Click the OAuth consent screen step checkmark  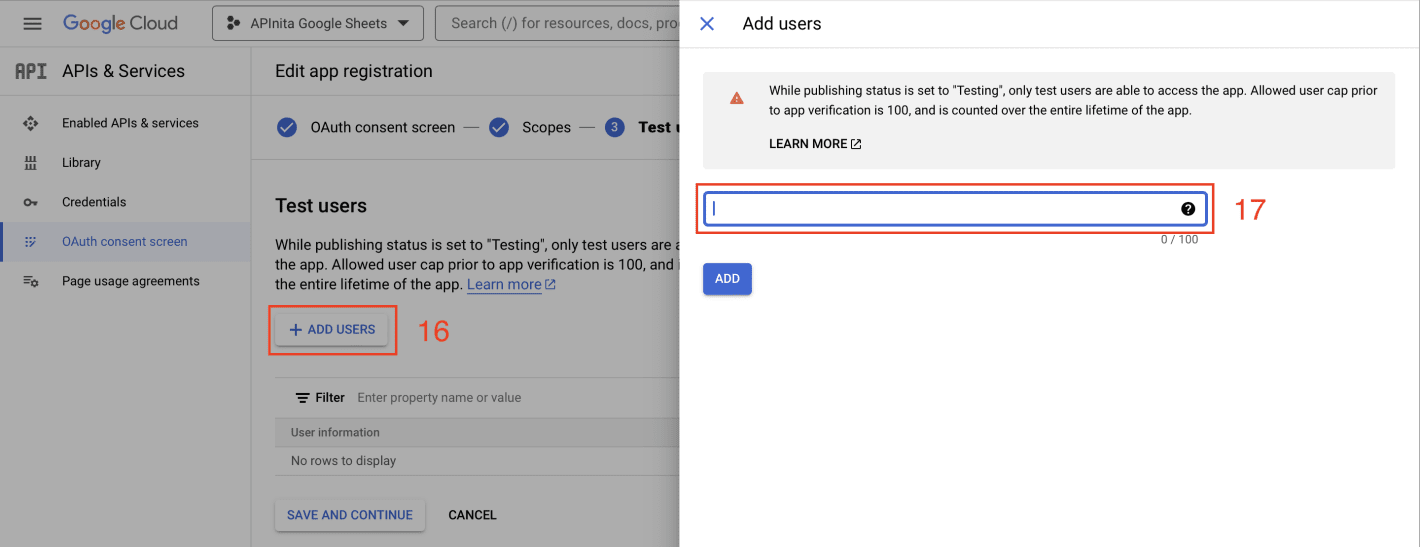coord(287,127)
